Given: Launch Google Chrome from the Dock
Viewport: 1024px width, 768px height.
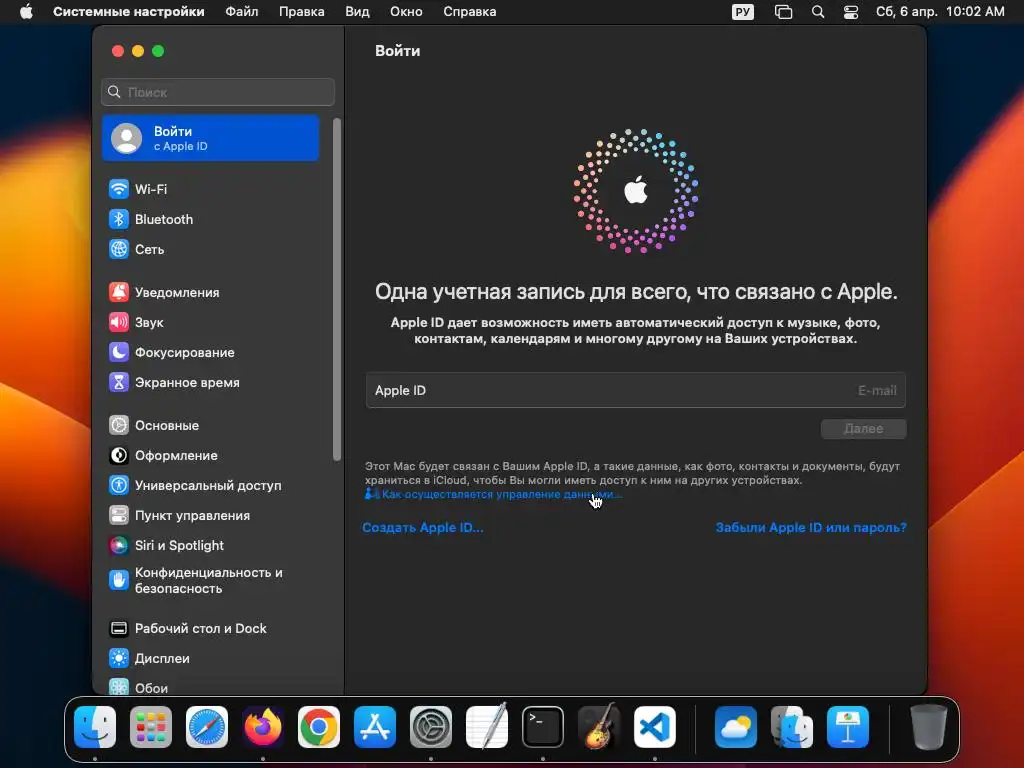Looking at the screenshot, I should point(319,727).
